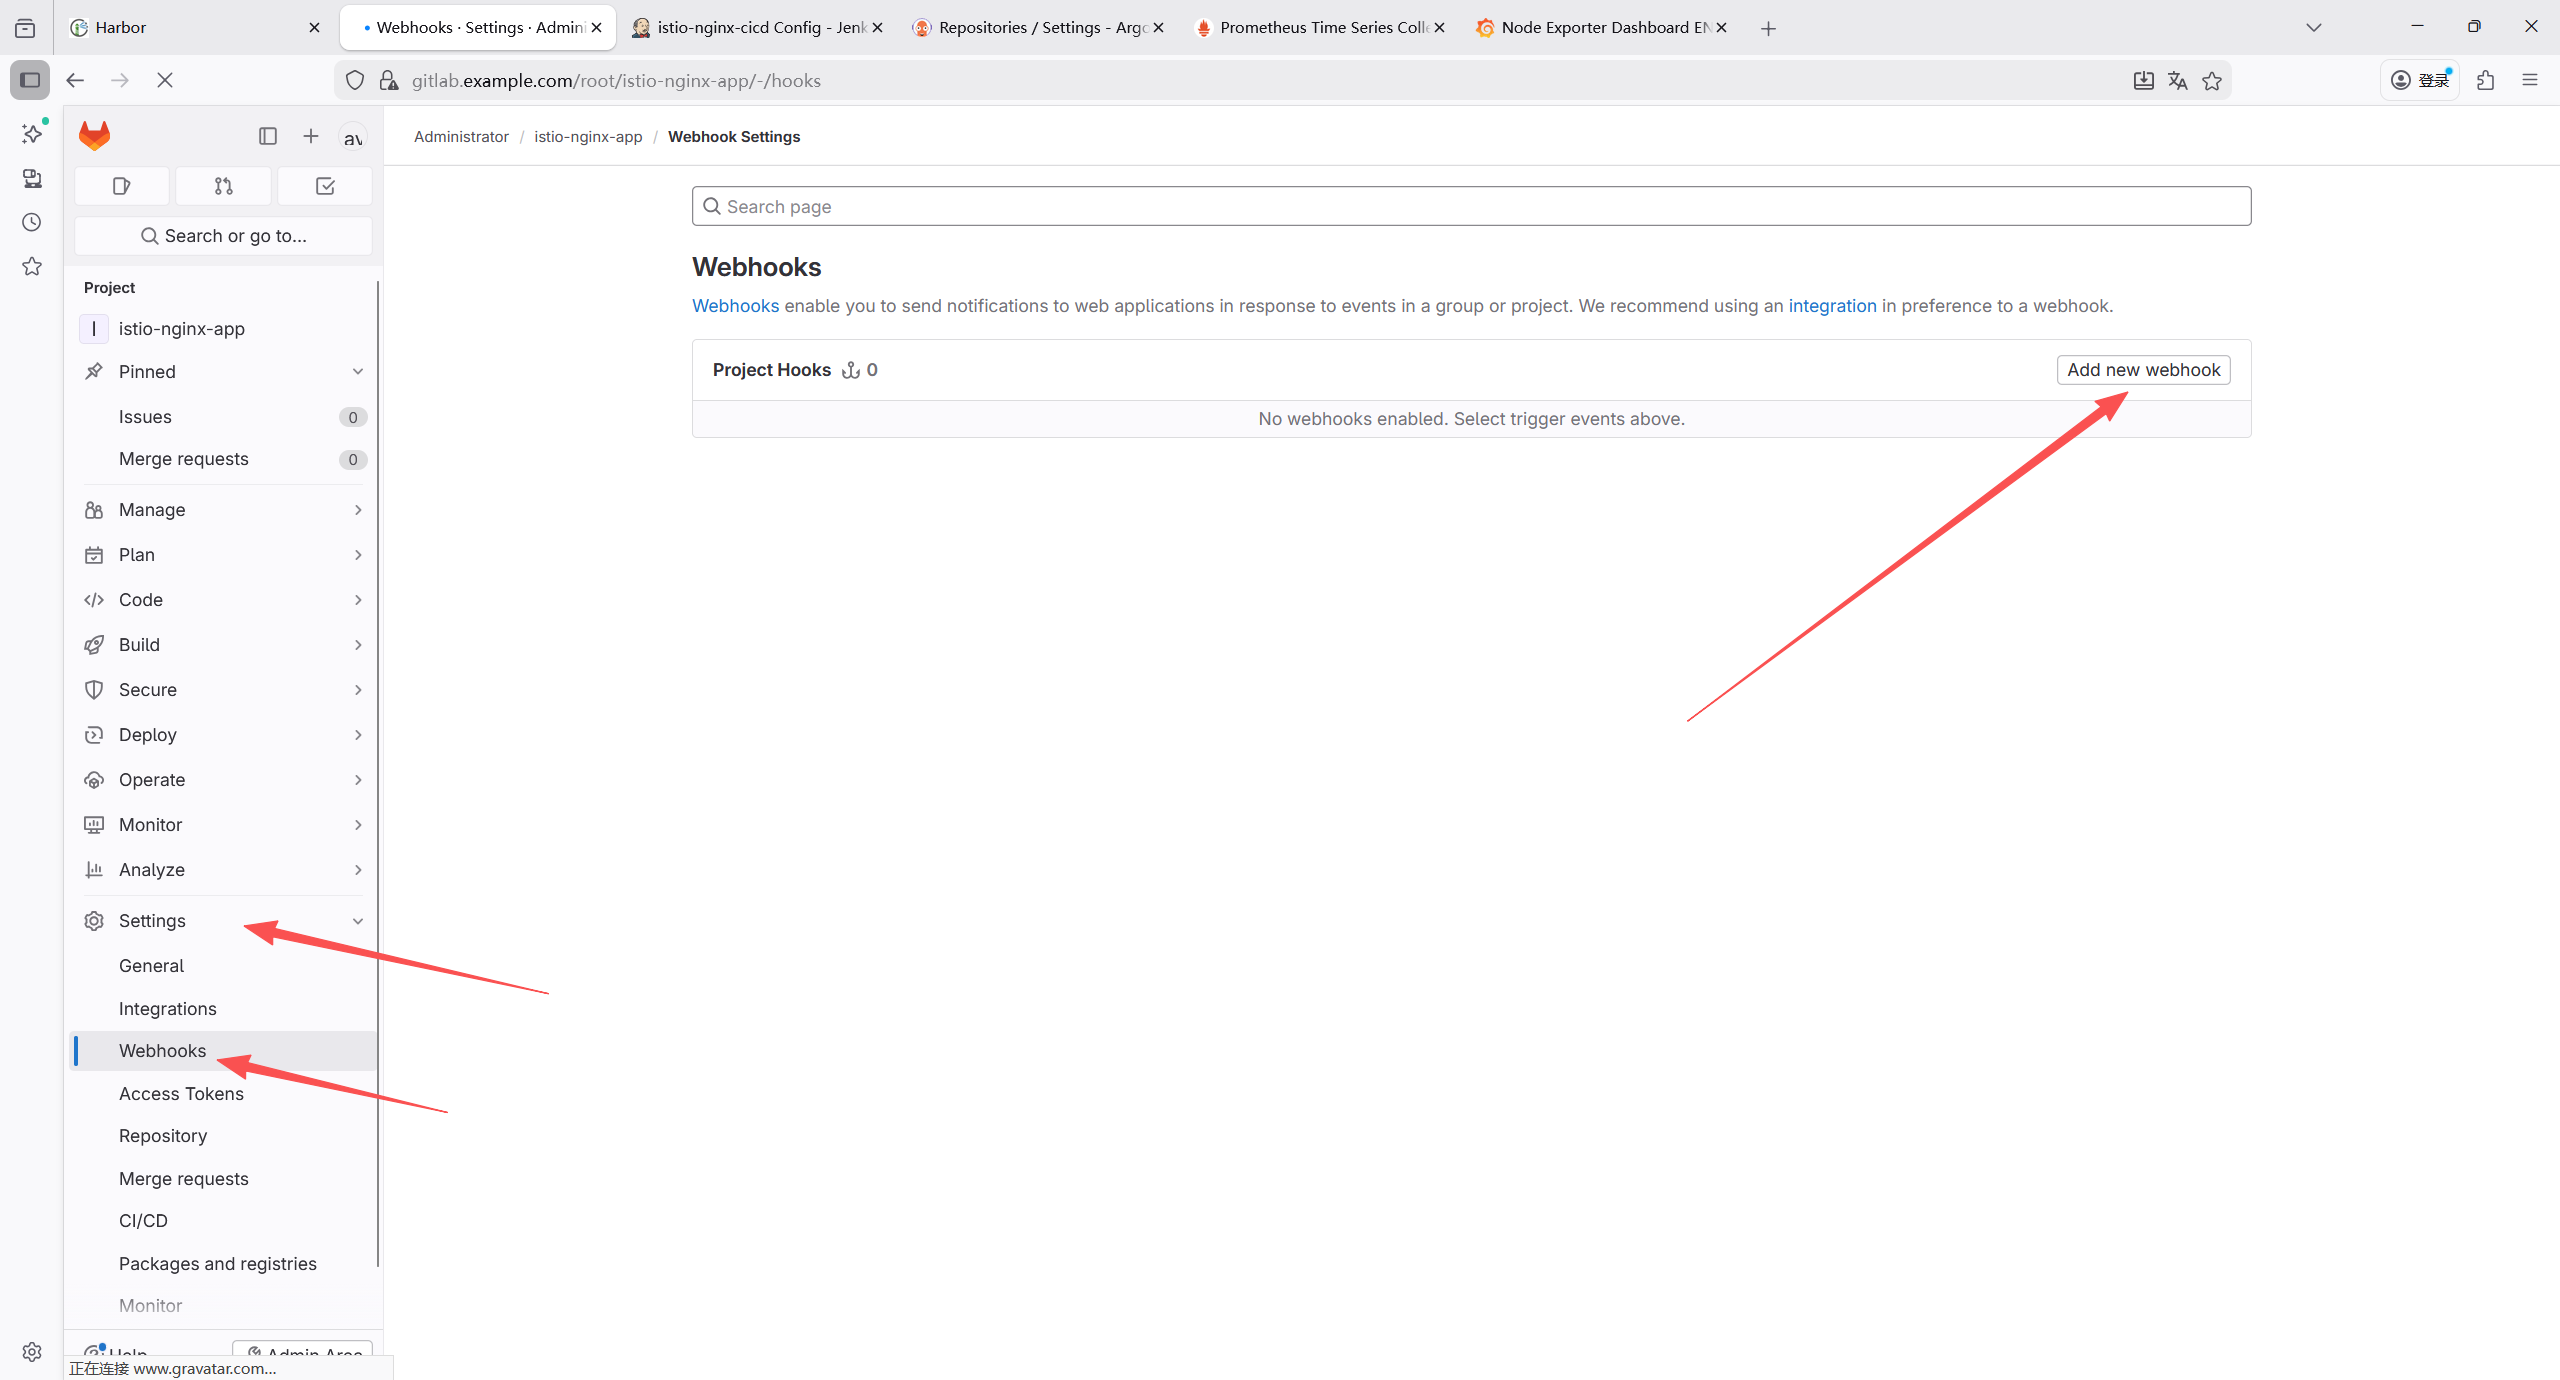Click Add new webhook button
This screenshot has width=2560, height=1380.
[2143, 370]
